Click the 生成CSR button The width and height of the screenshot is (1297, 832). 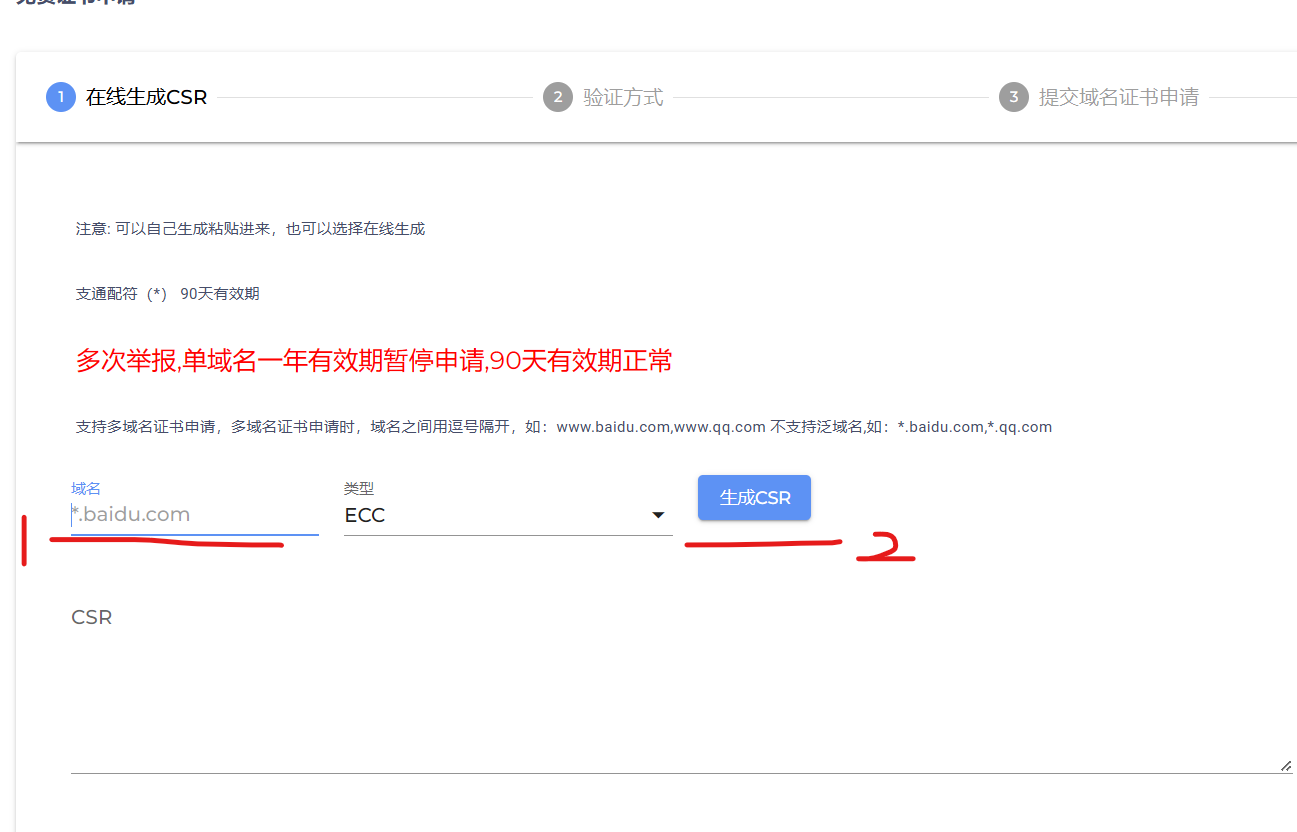(x=754, y=498)
